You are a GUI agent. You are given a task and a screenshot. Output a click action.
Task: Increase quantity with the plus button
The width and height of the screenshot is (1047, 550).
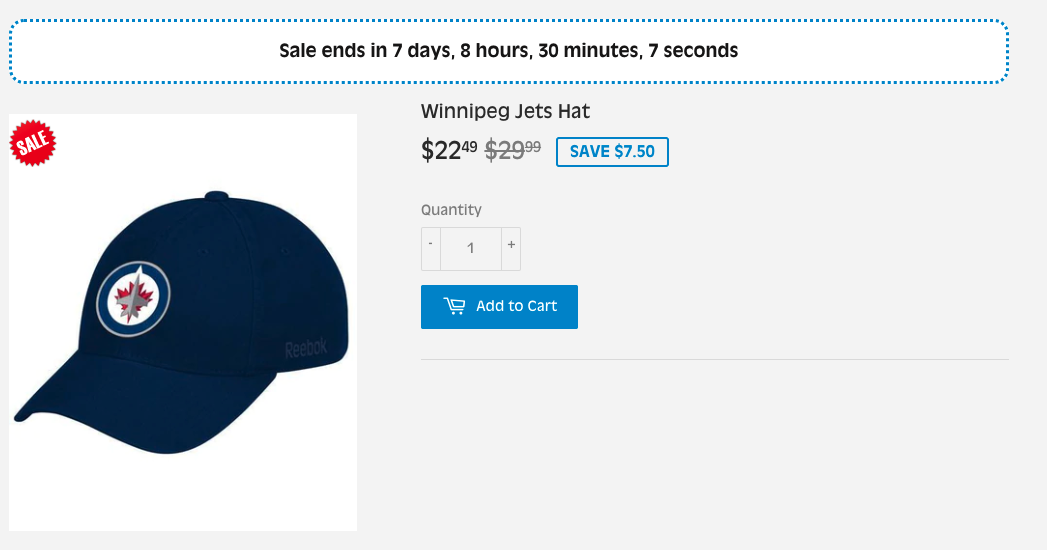pyautogui.click(x=511, y=249)
